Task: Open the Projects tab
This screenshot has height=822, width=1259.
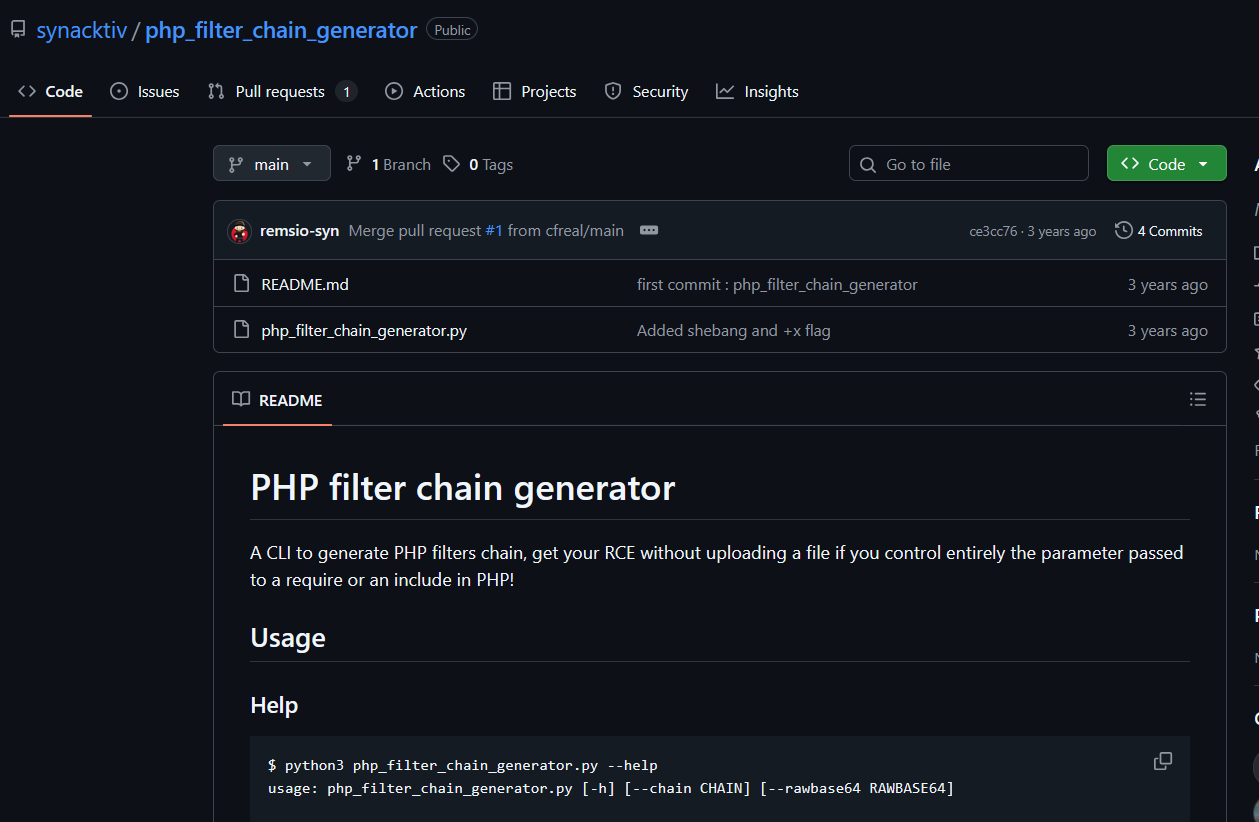Action: [535, 92]
